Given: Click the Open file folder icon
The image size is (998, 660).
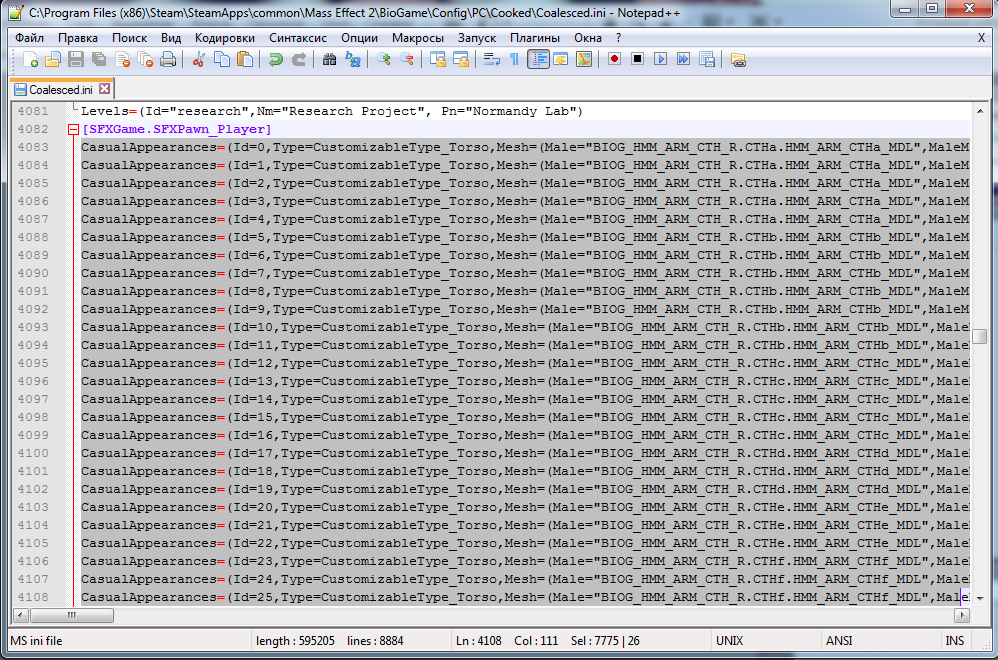Looking at the screenshot, I should point(53,60).
